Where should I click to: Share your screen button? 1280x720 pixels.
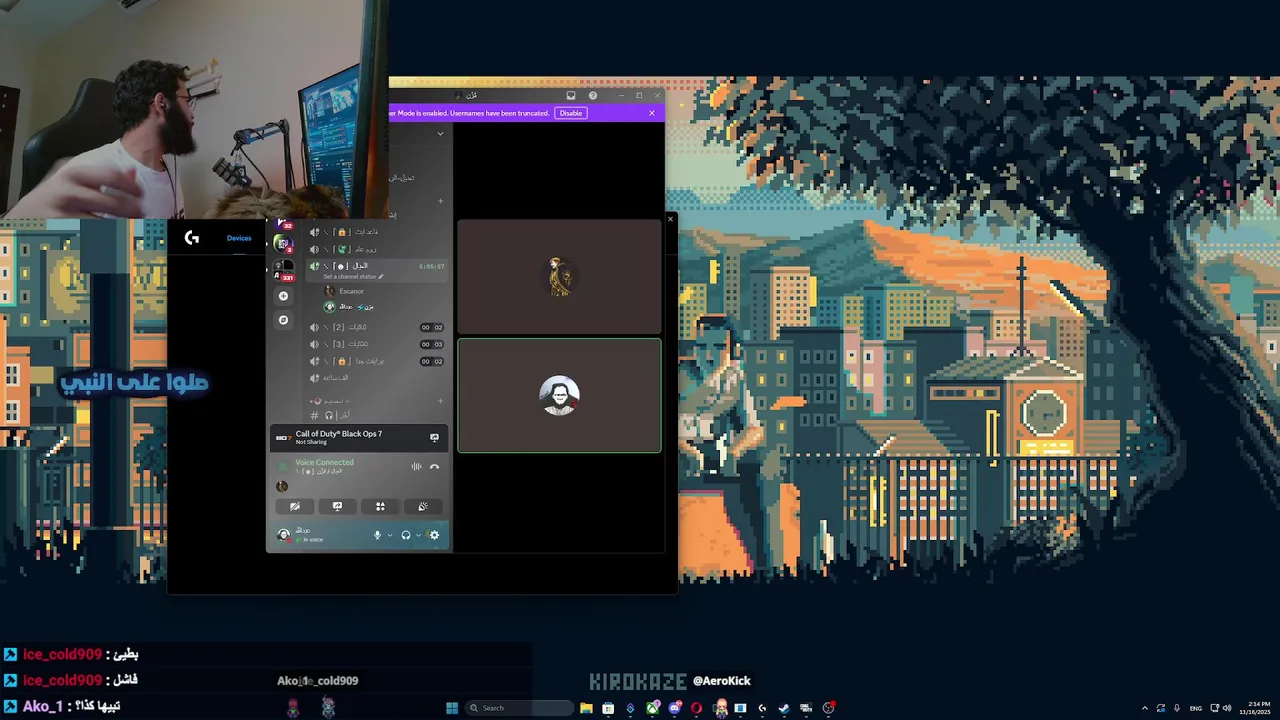click(x=337, y=507)
